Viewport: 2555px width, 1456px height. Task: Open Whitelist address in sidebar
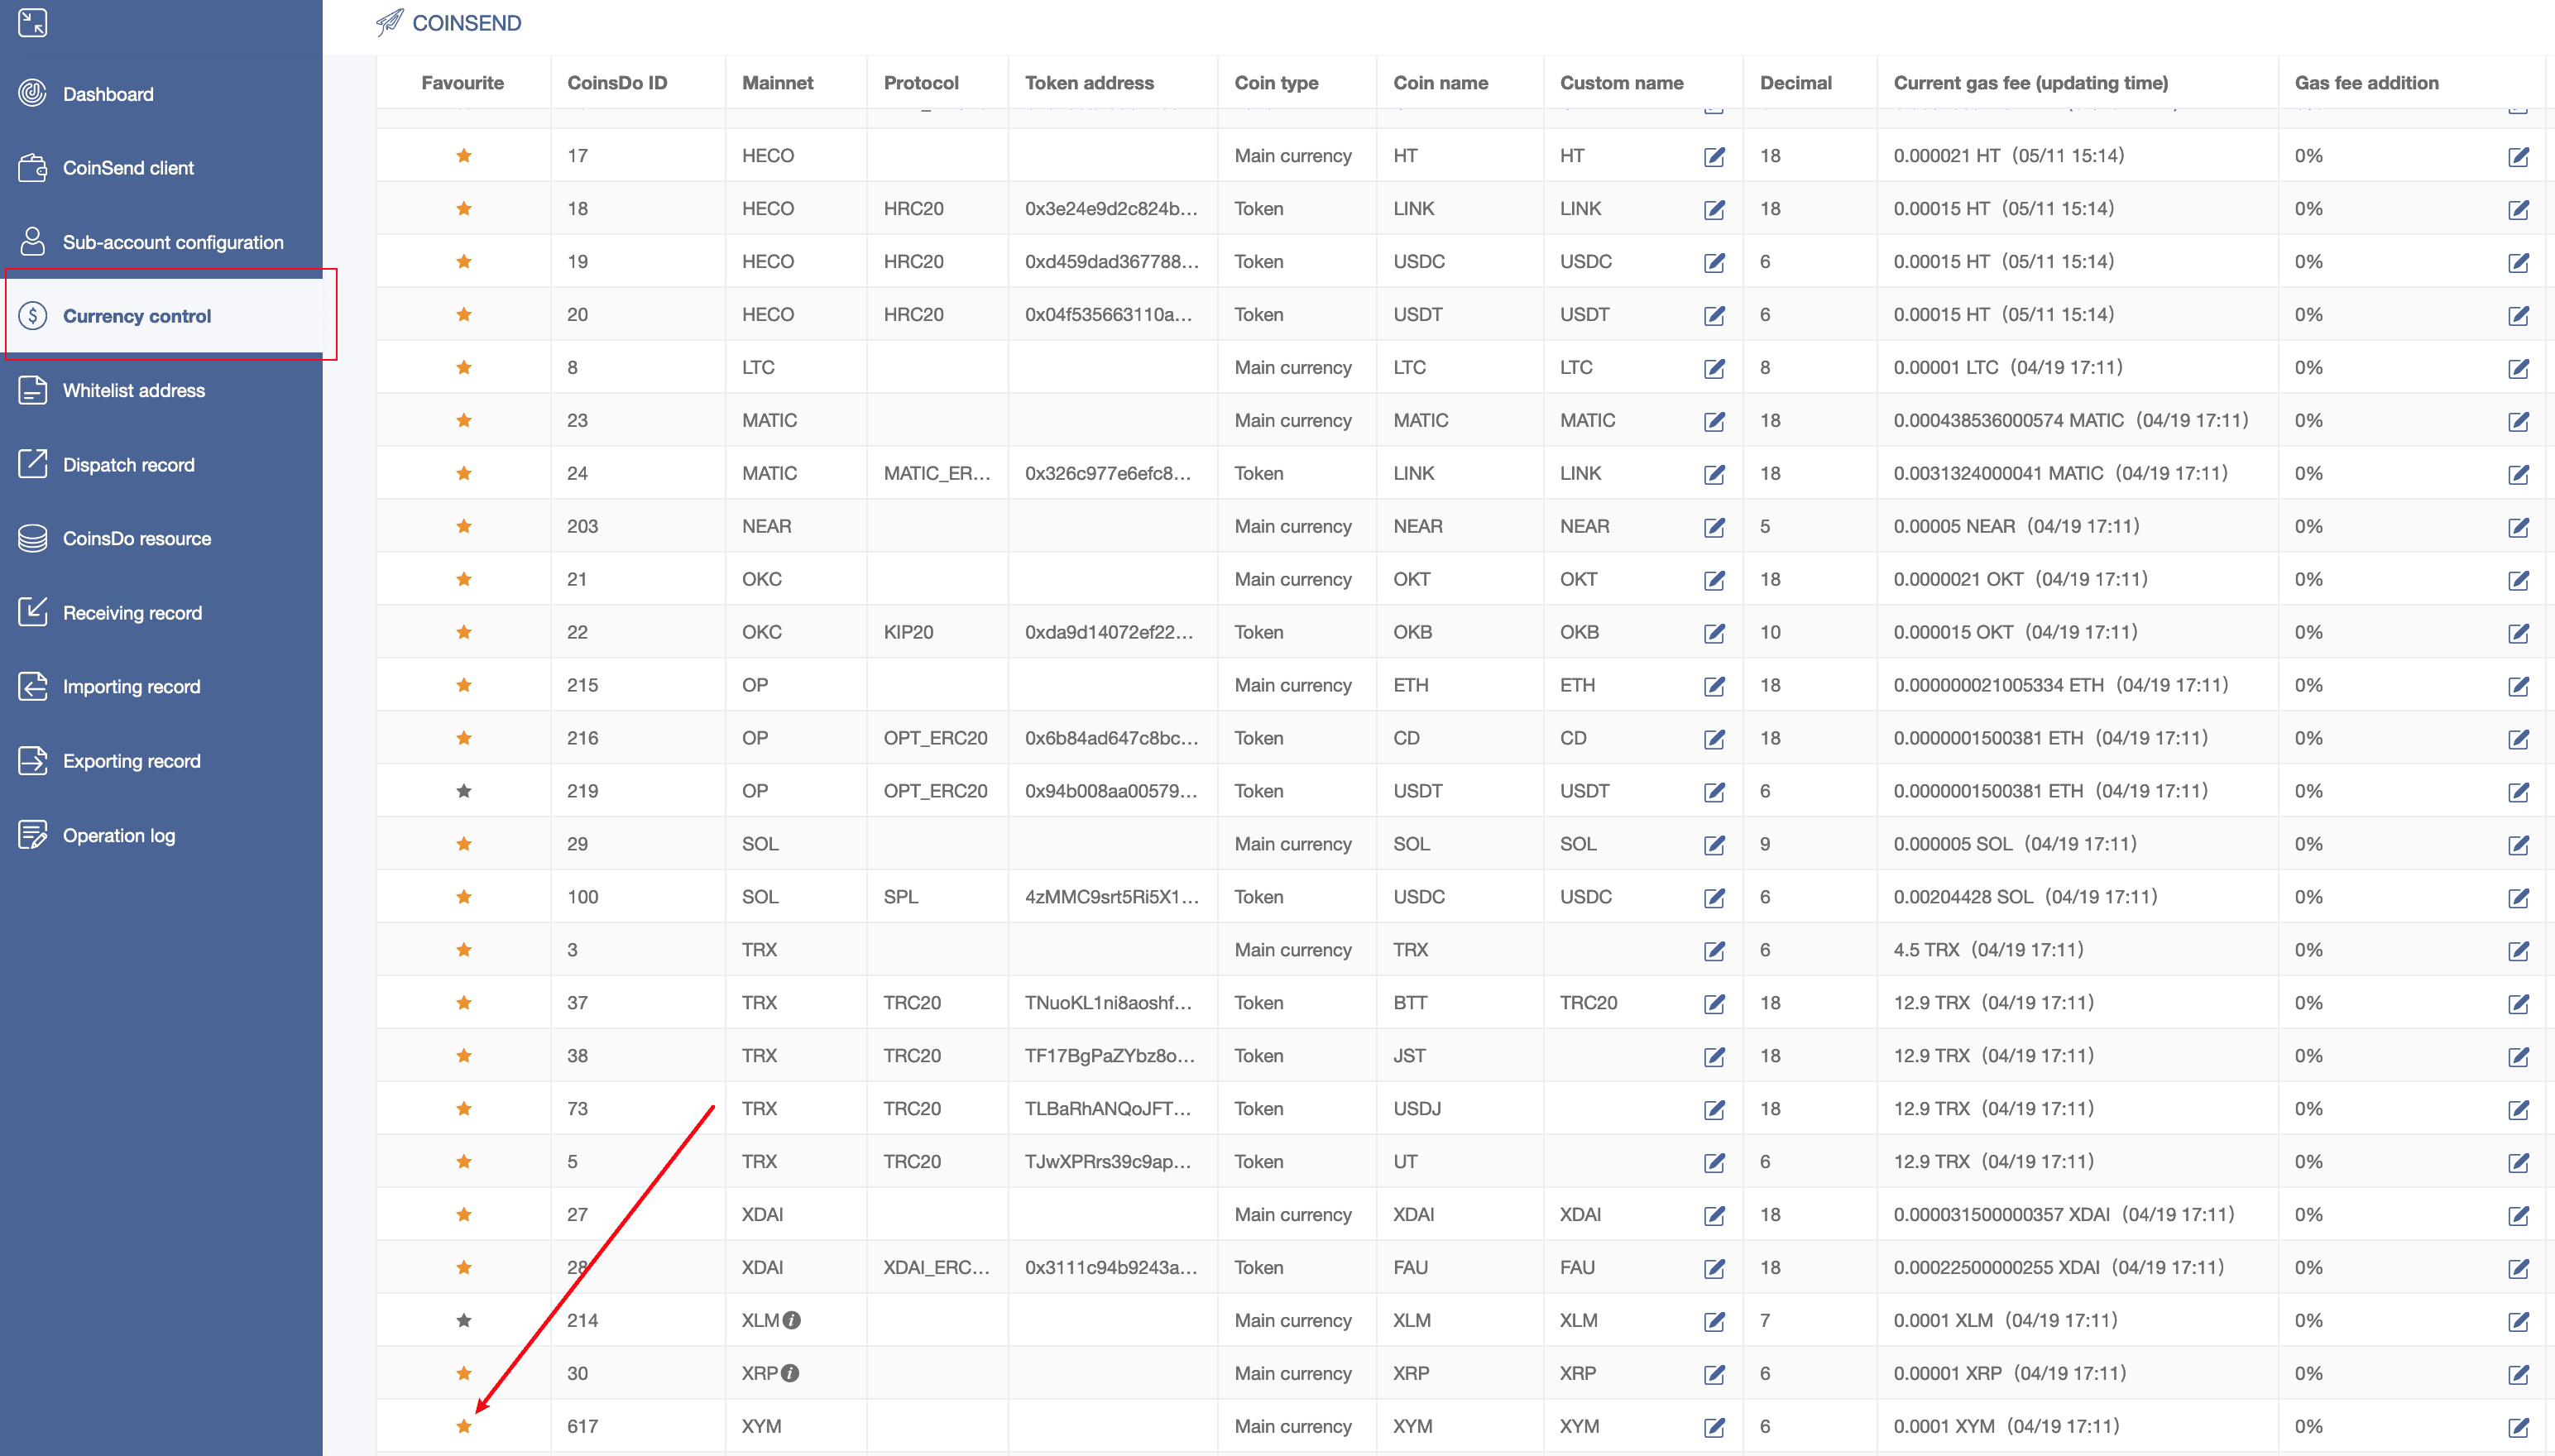pyautogui.click(x=133, y=391)
